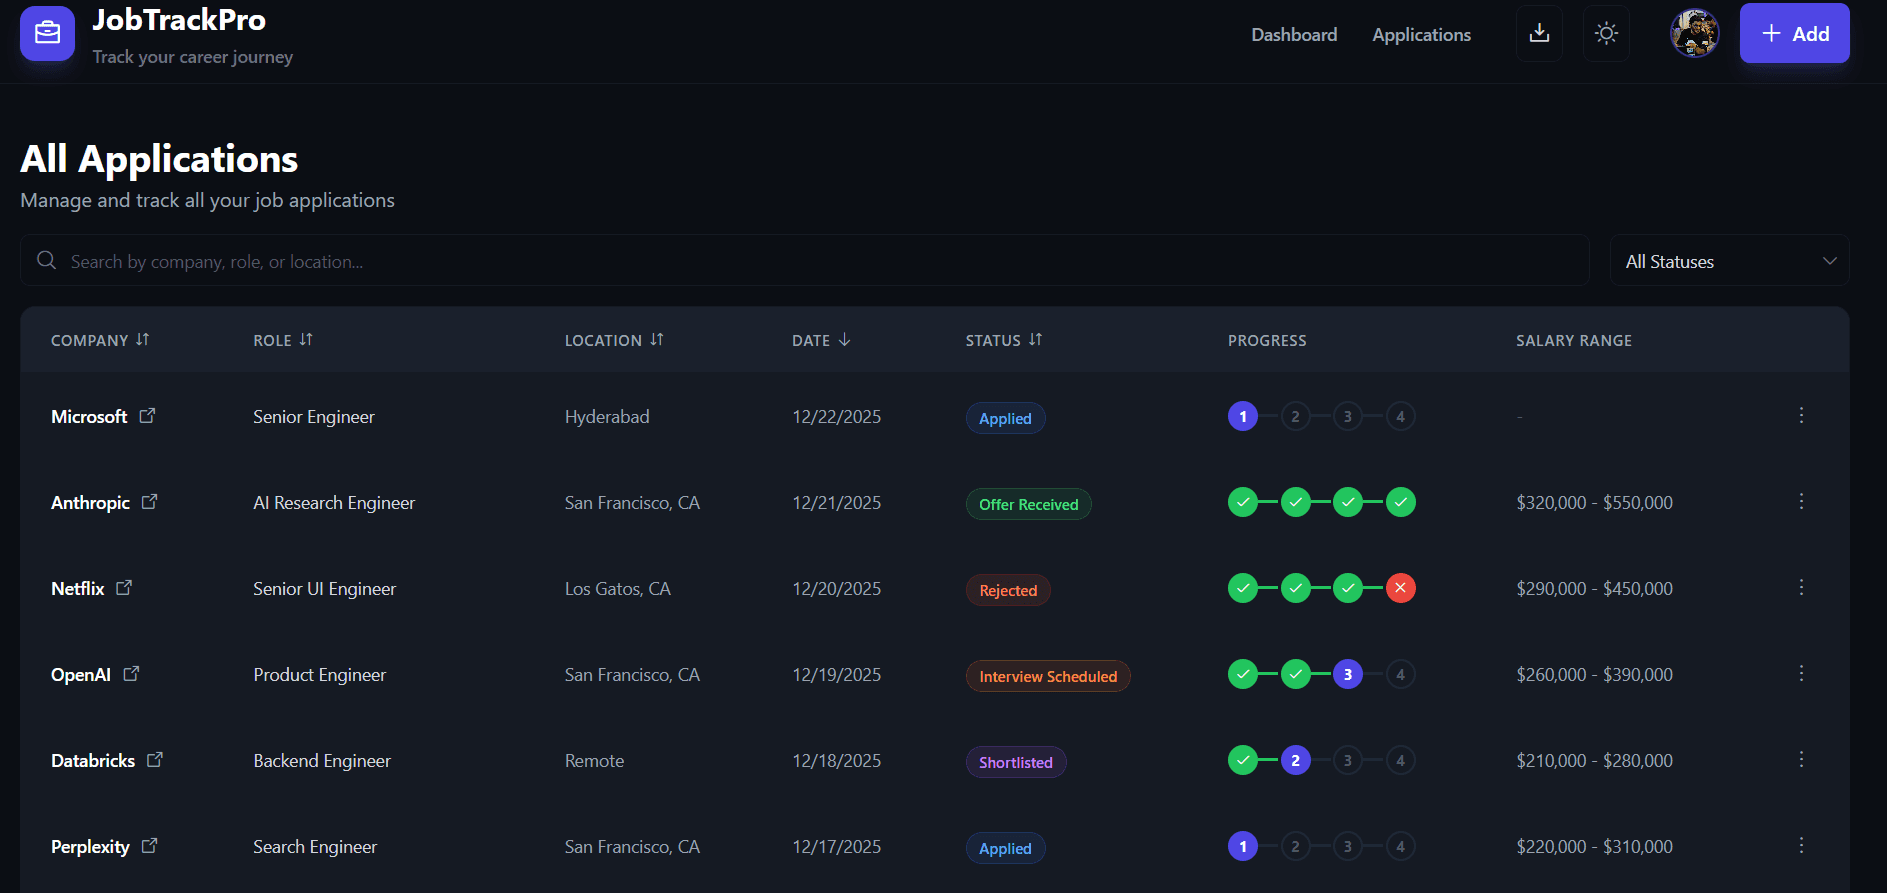
Task: Sort table by Company column
Action: point(100,340)
